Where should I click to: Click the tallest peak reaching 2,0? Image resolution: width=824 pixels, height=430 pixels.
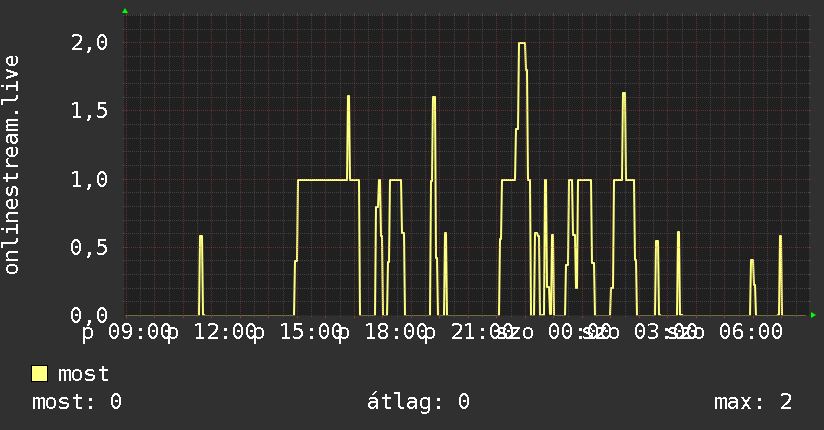click(x=522, y=43)
